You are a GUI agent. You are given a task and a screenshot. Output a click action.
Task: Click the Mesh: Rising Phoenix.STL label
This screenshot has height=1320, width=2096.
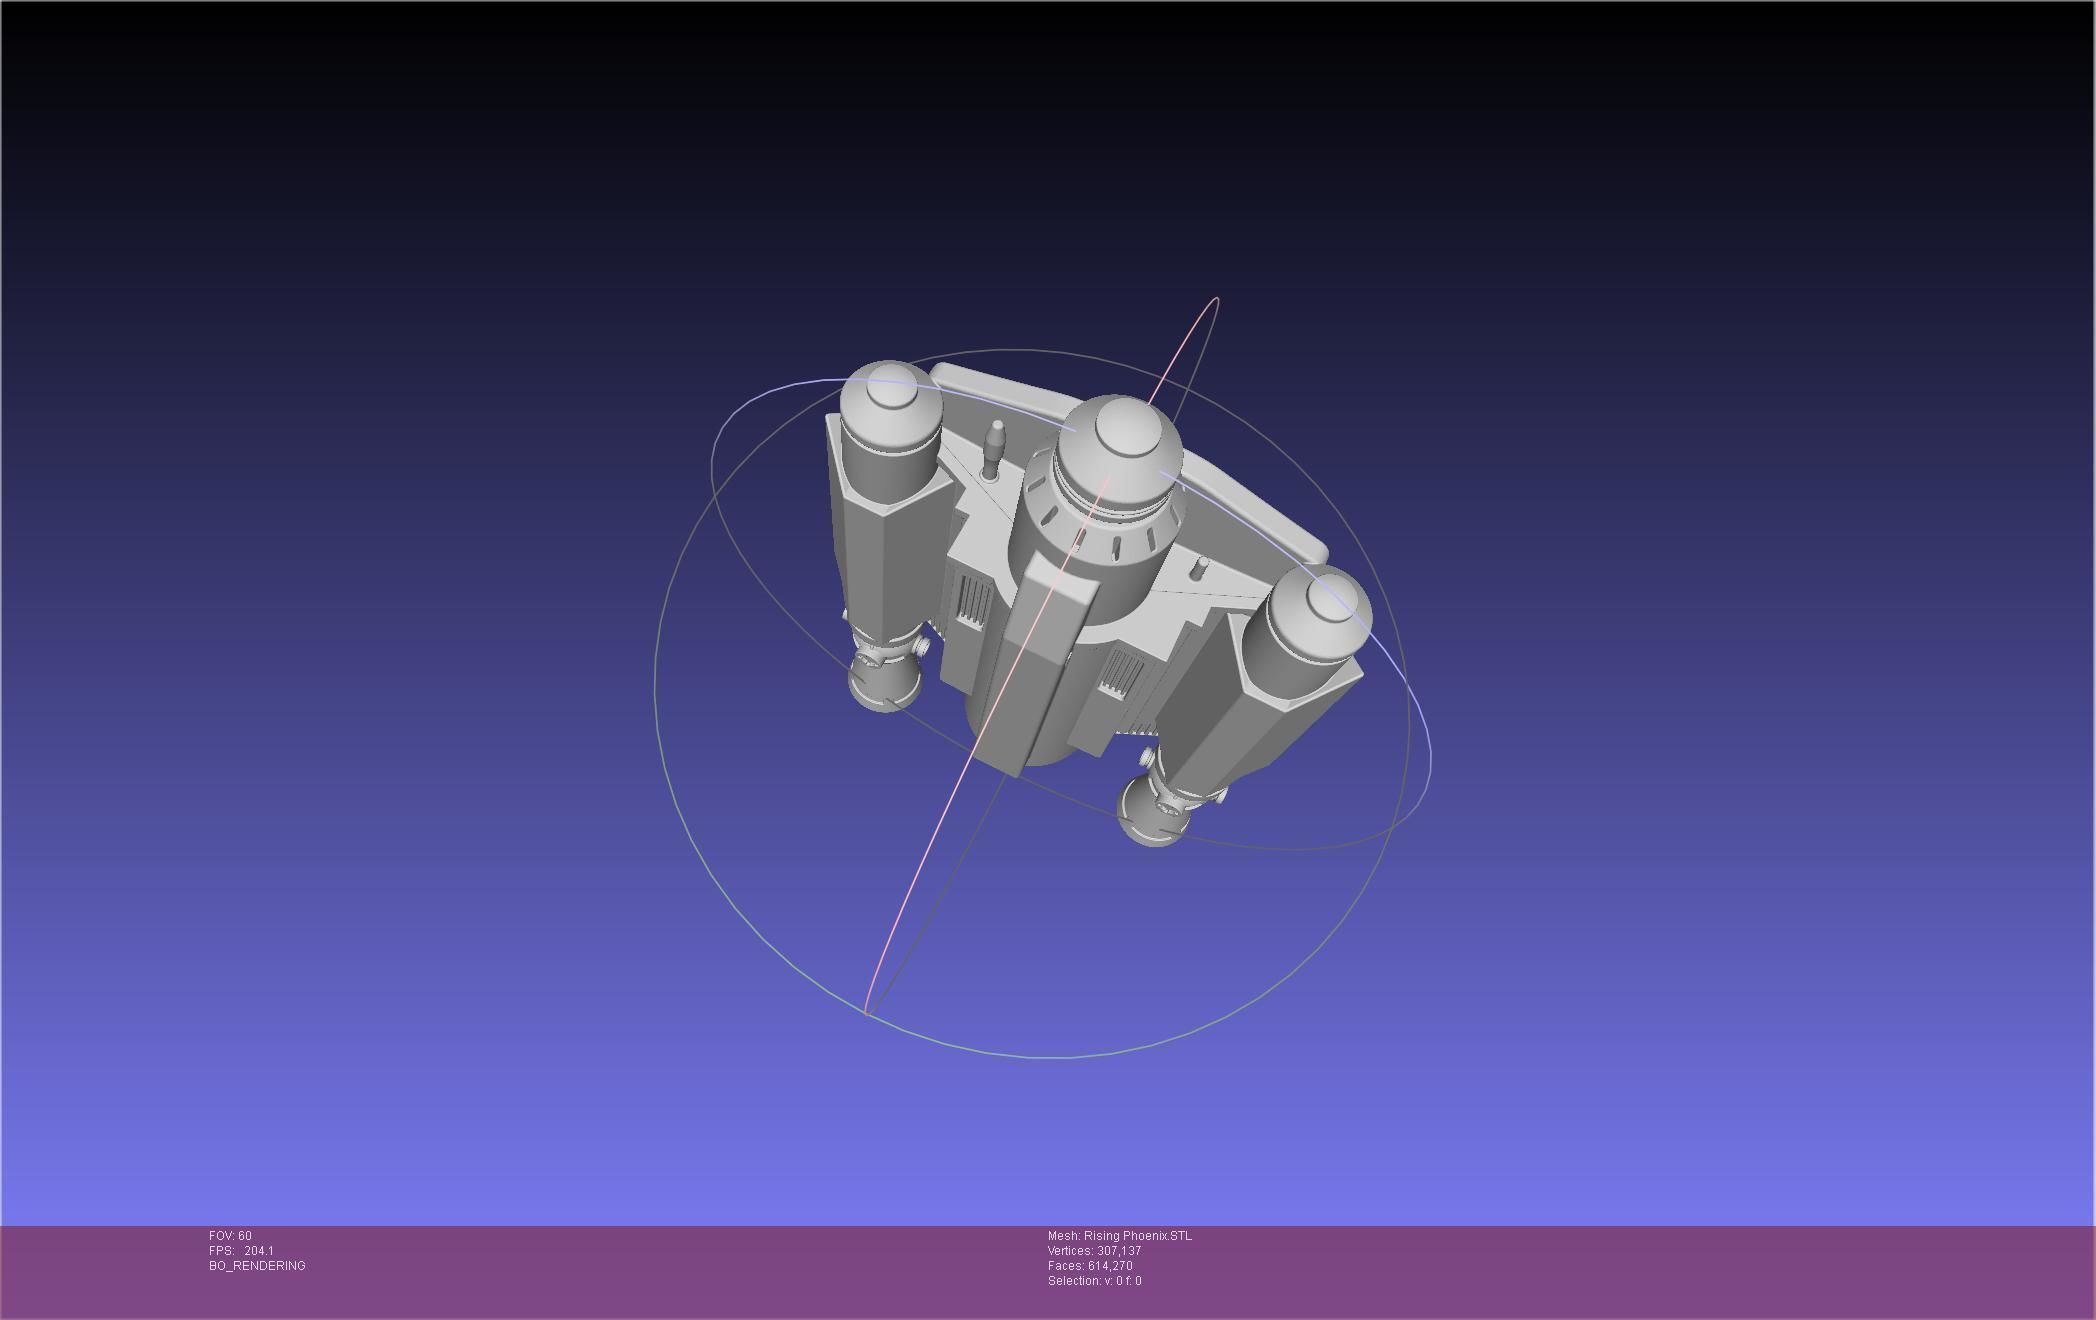[1120, 1236]
